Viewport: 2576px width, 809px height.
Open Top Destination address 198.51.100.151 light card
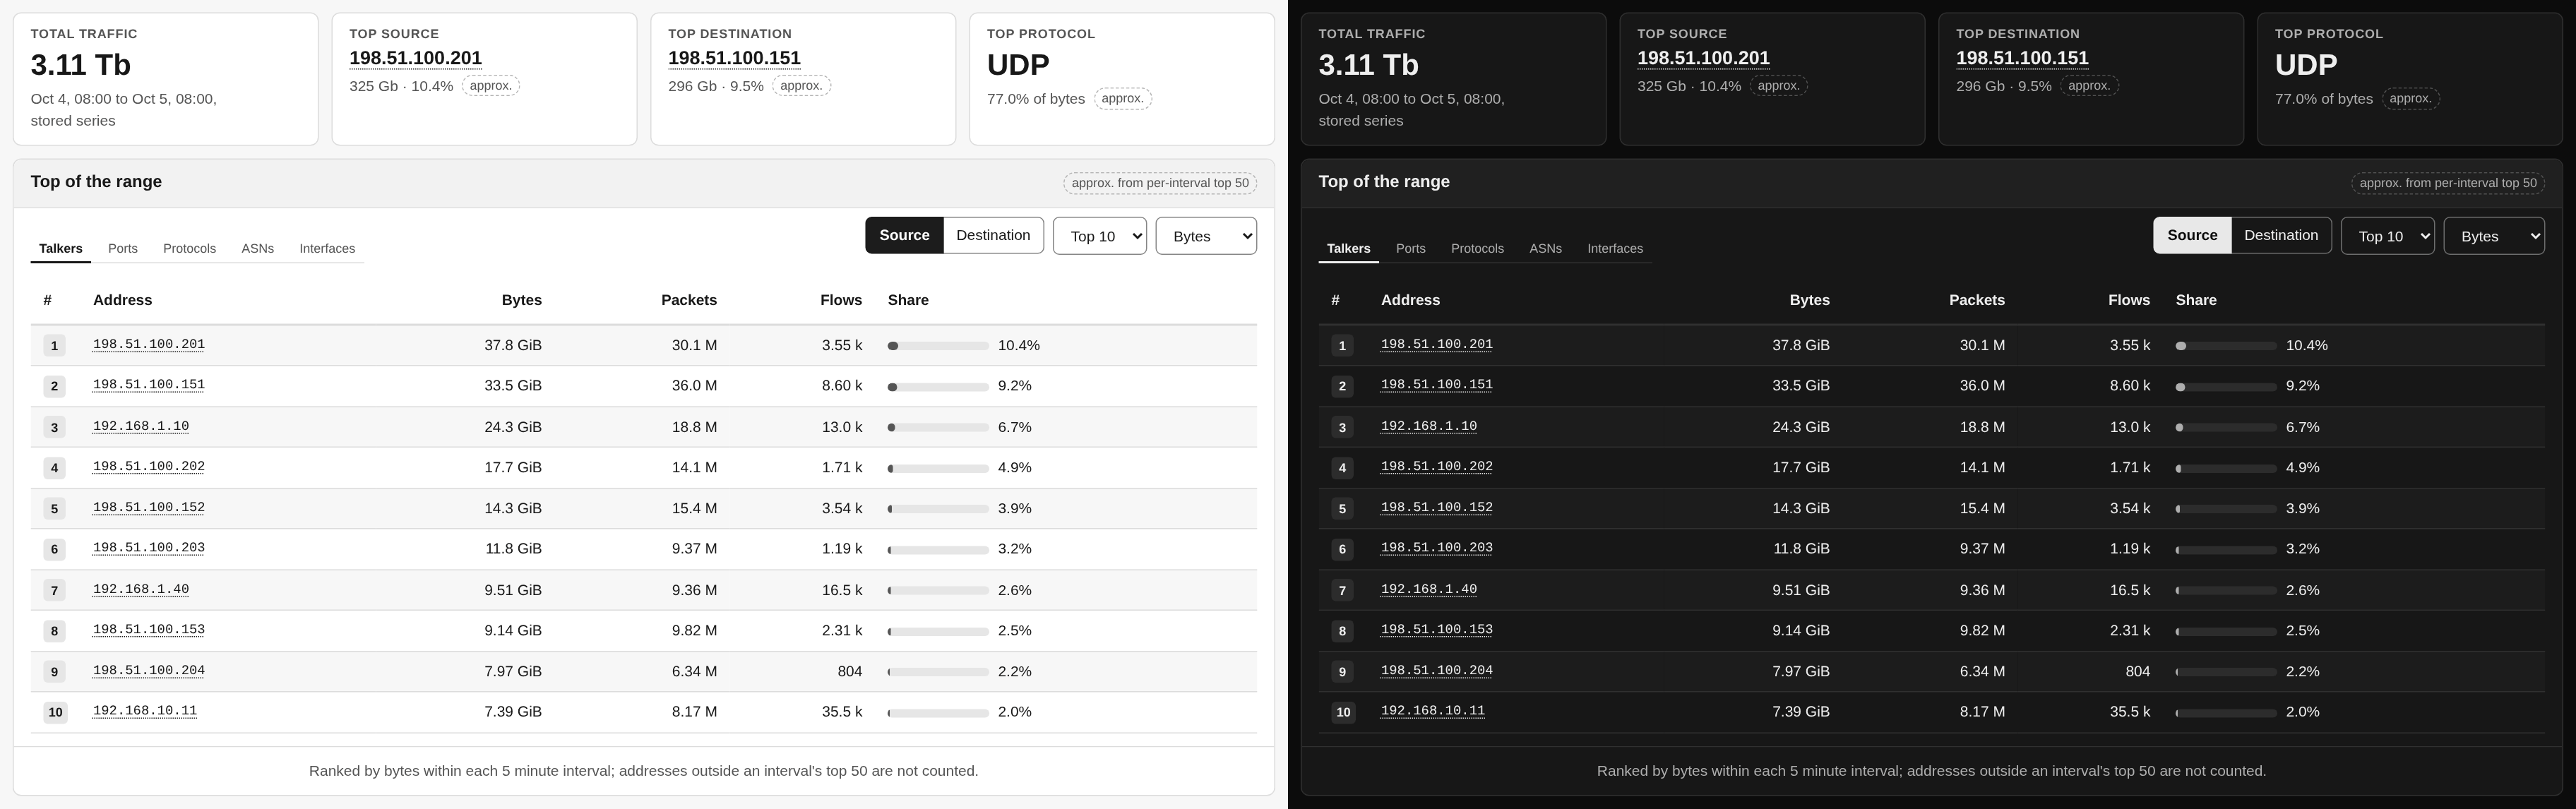click(x=734, y=58)
